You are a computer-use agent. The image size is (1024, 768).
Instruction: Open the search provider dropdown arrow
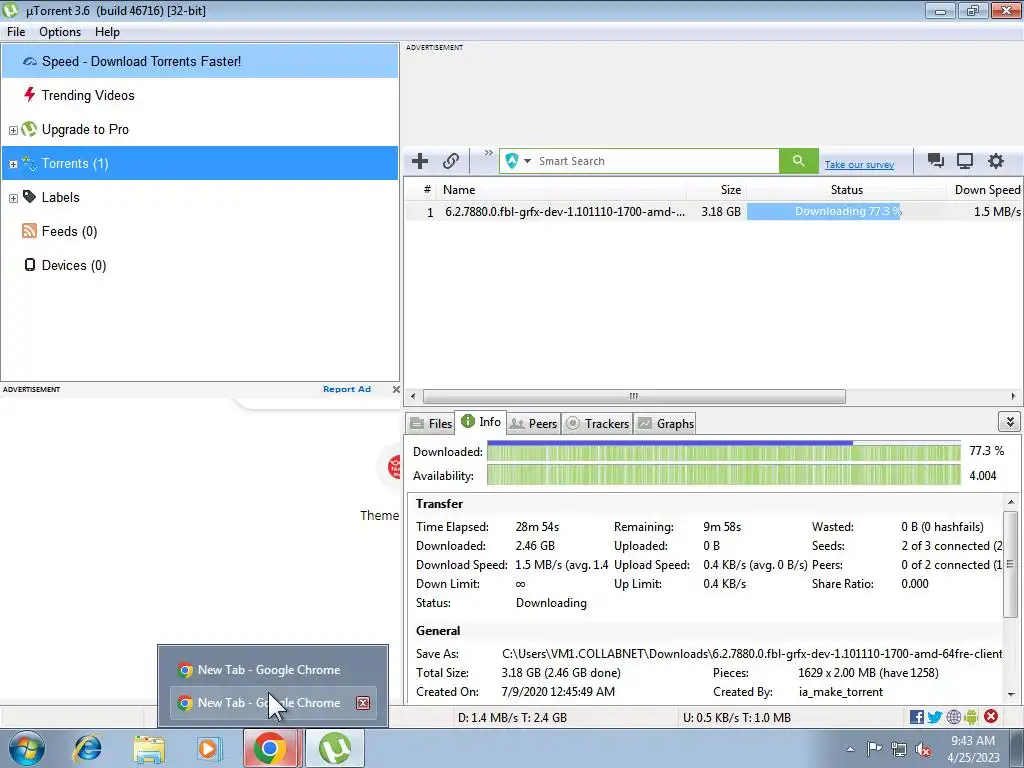point(527,161)
